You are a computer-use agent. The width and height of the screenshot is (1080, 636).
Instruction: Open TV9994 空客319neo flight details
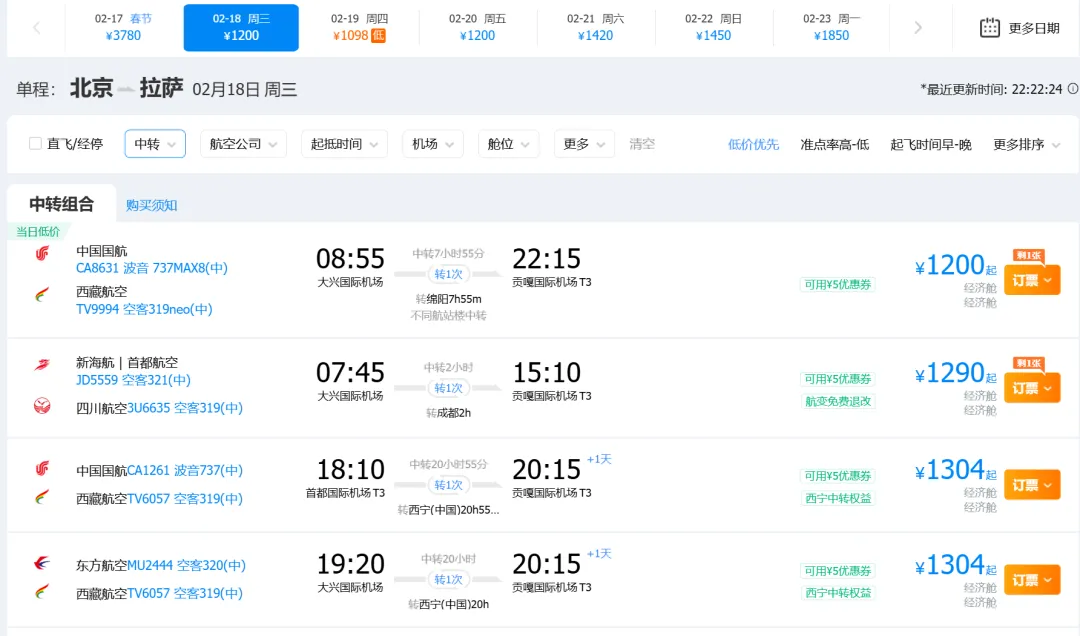[x=144, y=309]
